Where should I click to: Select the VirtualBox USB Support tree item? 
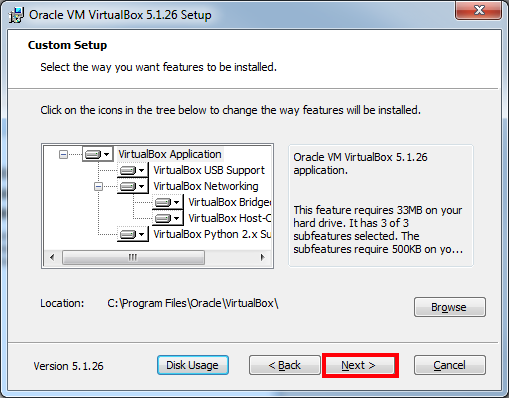209,170
